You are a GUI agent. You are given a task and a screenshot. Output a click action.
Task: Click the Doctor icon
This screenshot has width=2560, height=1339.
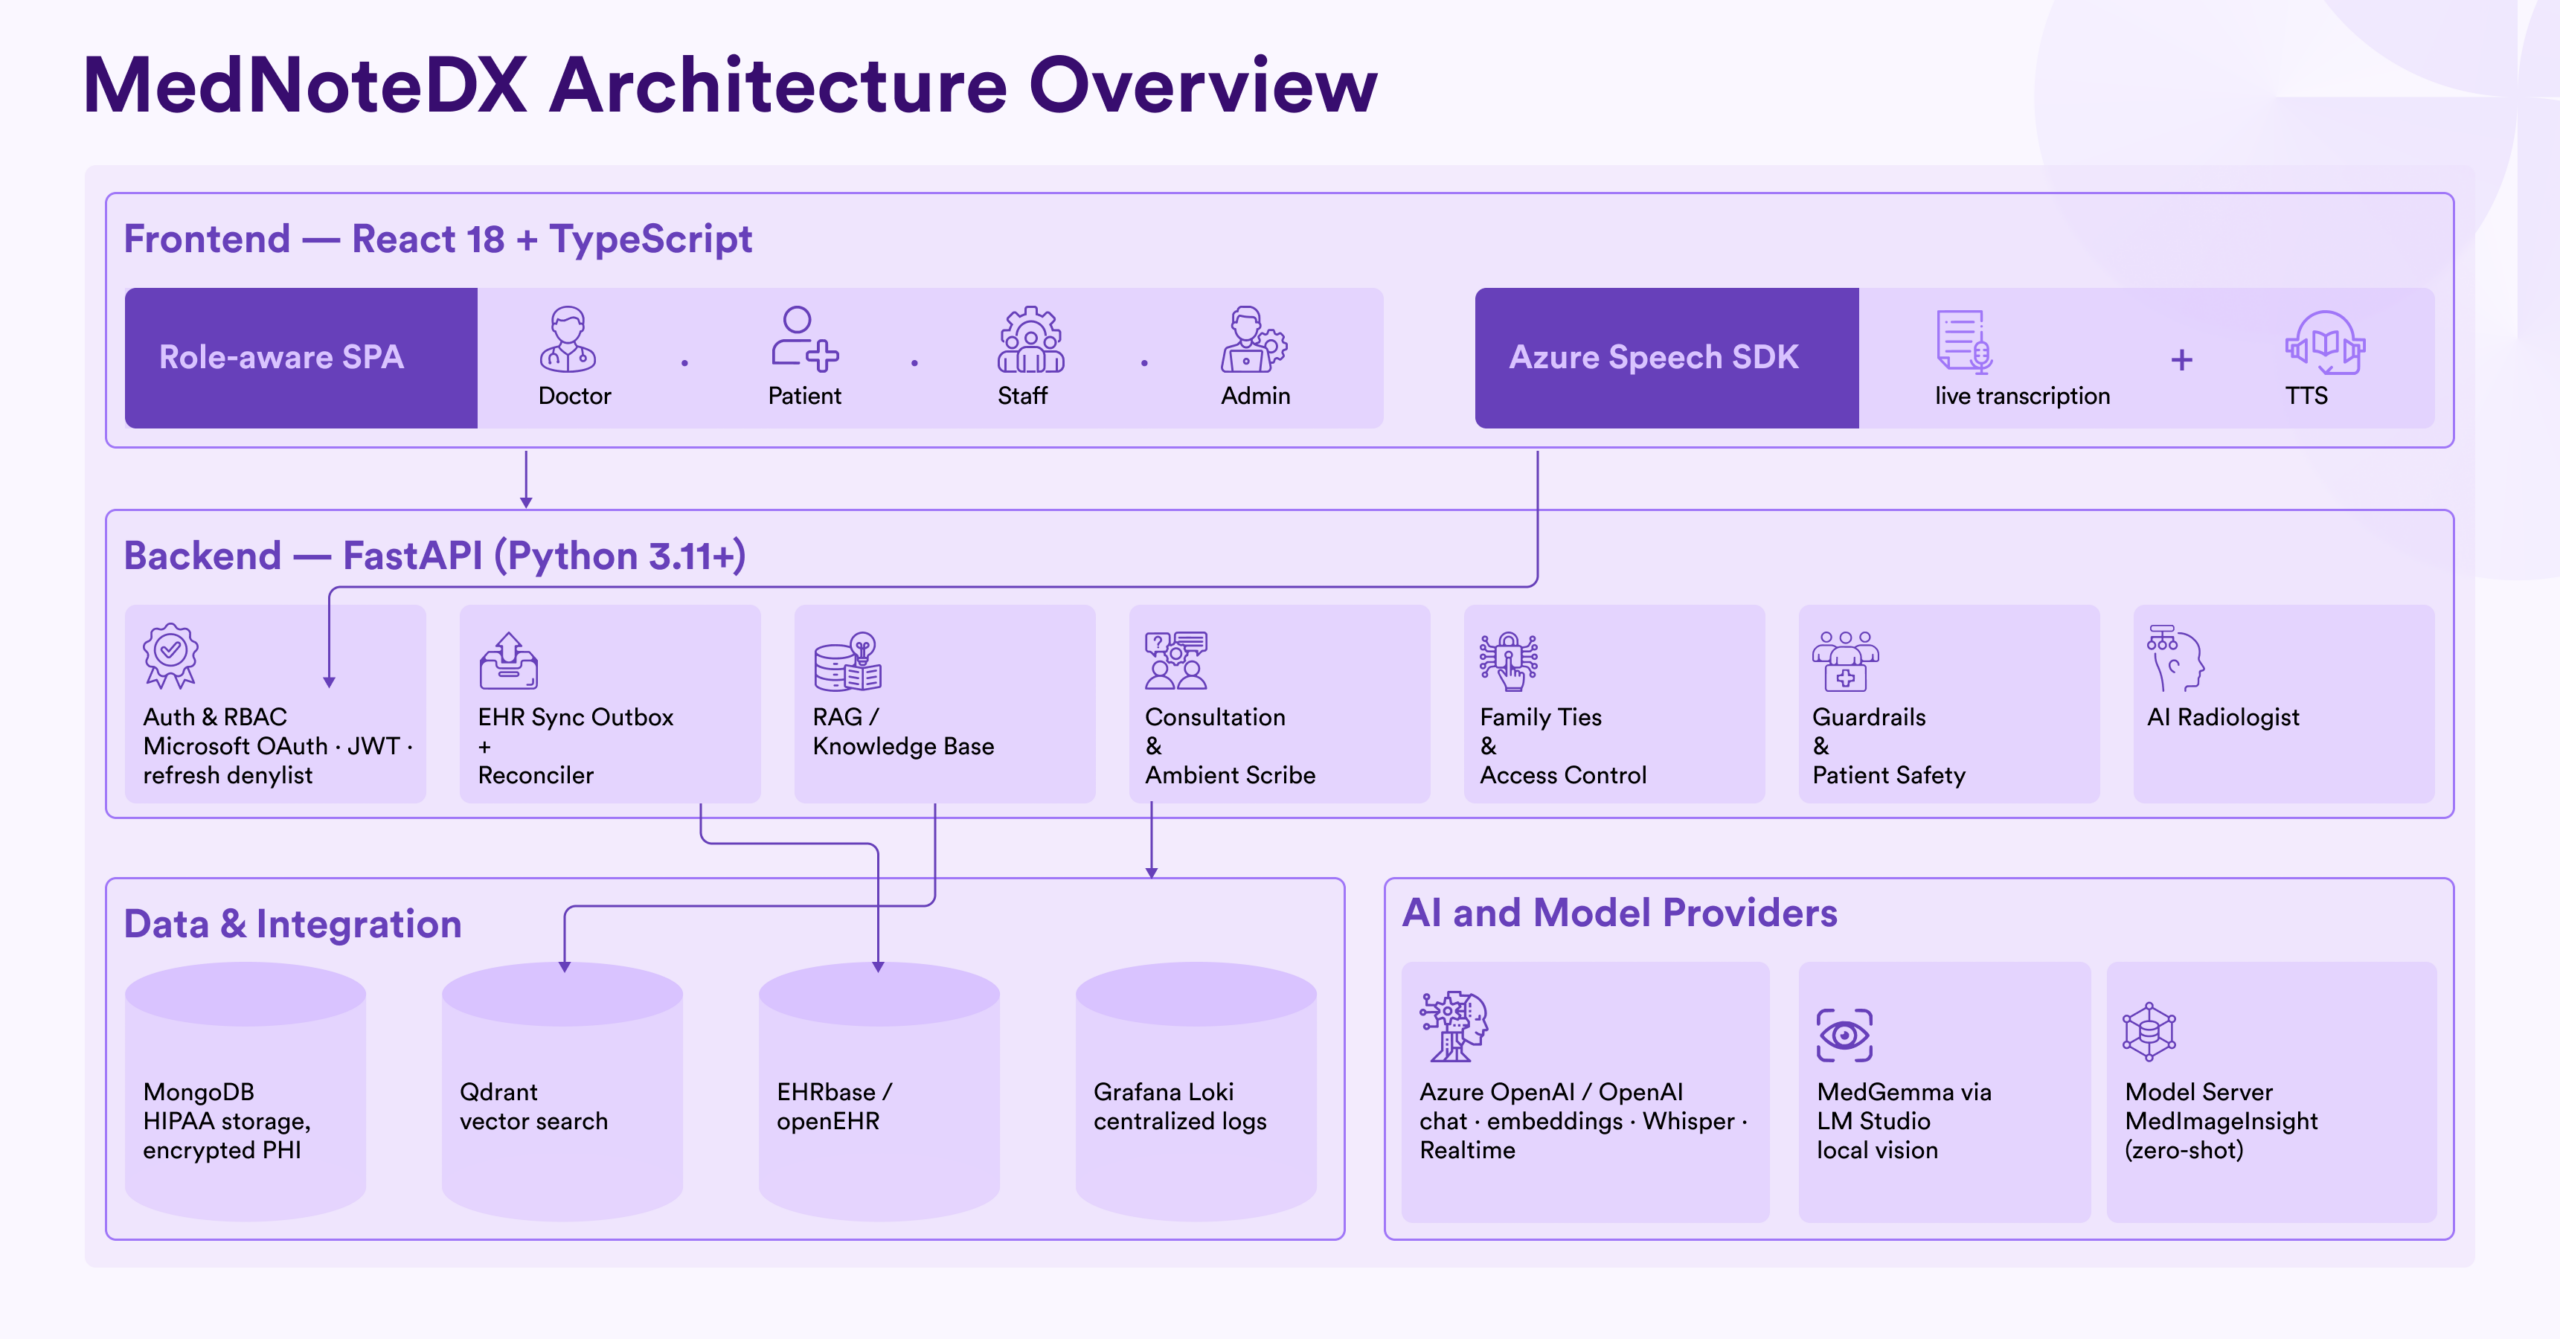pyautogui.click(x=568, y=340)
